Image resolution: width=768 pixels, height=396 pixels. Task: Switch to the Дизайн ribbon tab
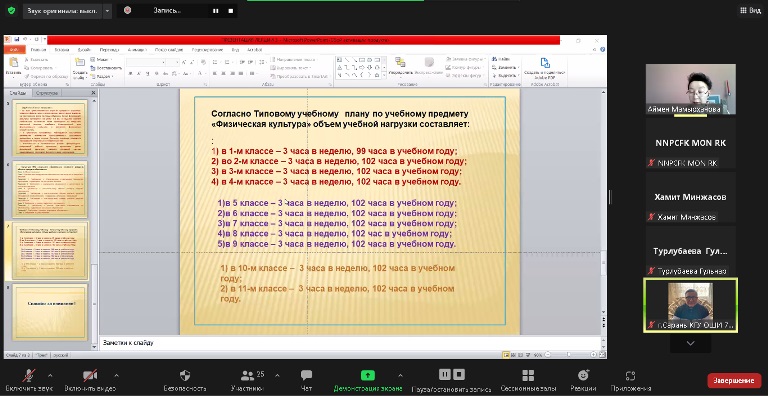[84, 50]
